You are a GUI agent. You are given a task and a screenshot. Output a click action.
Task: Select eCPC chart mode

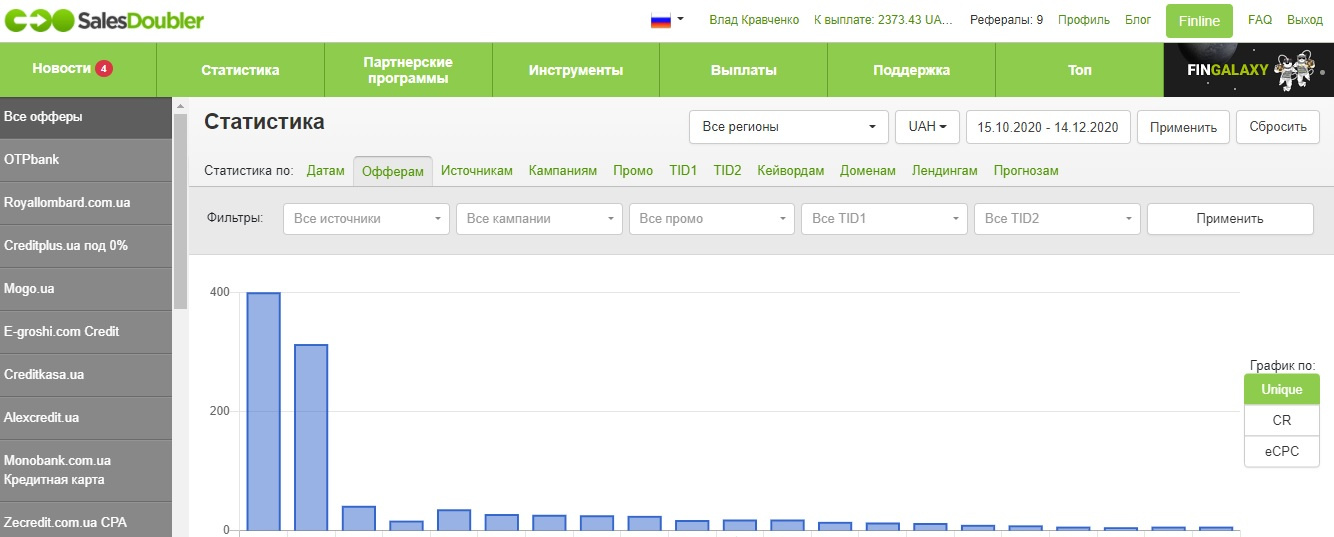1282,452
